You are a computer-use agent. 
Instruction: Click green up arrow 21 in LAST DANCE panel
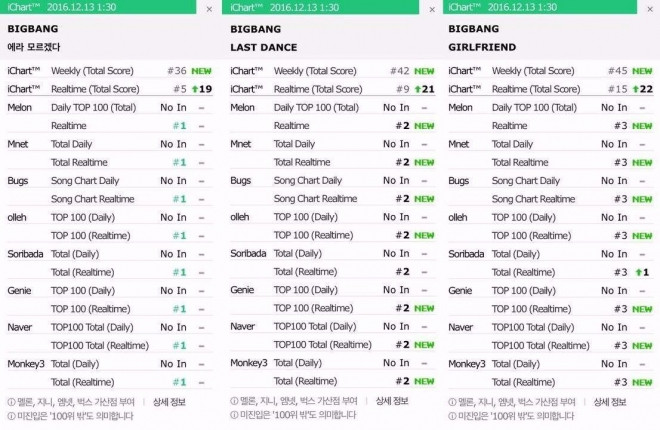coord(424,89)
